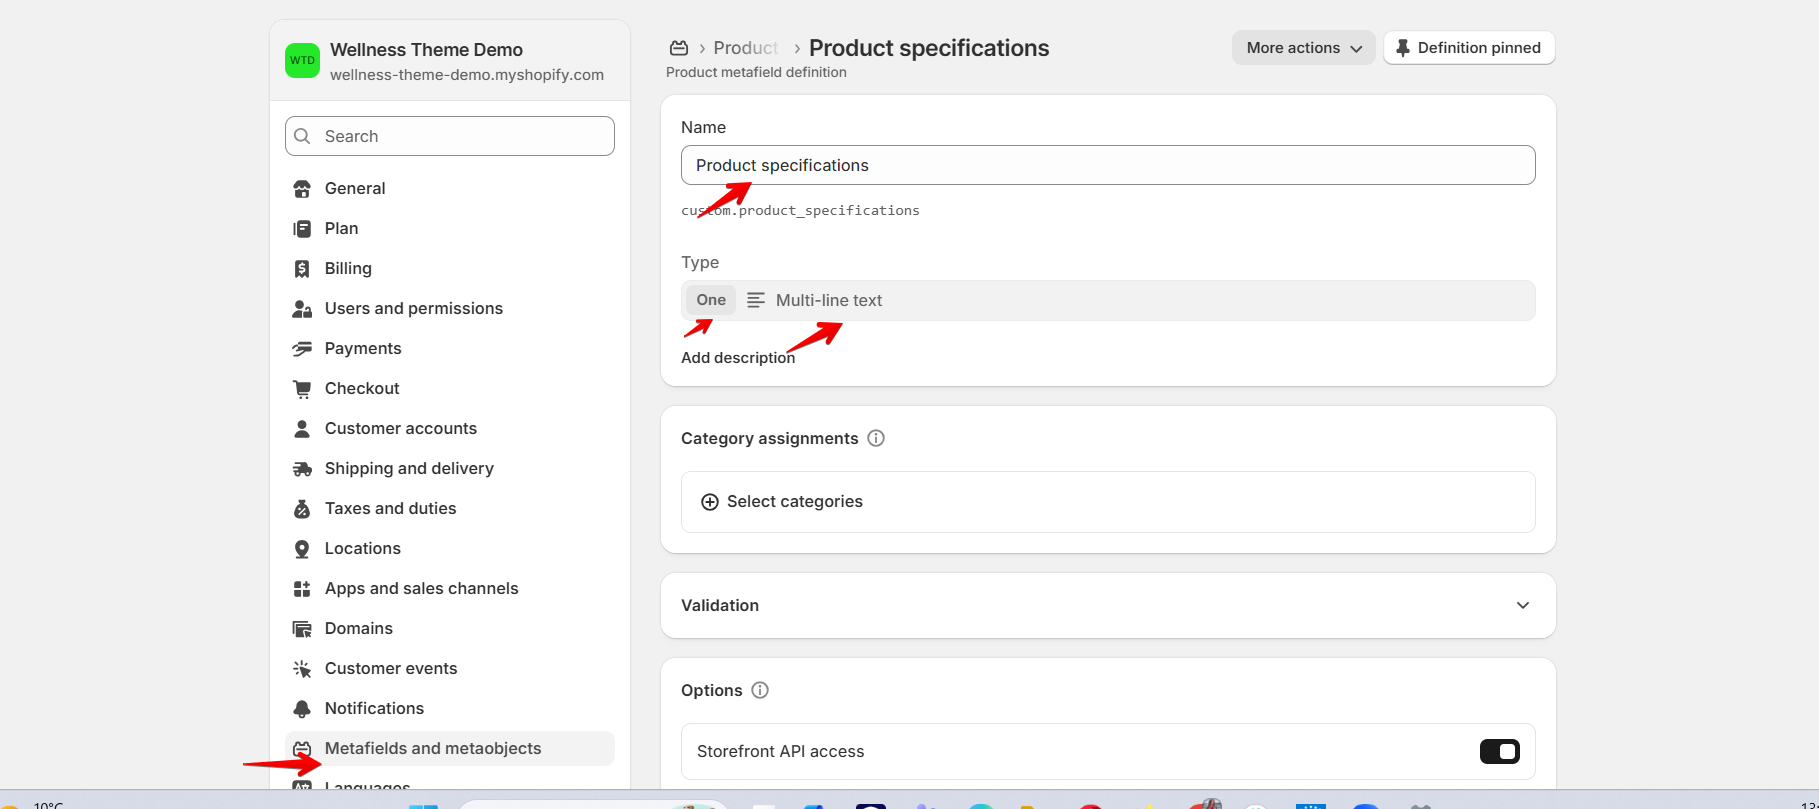Screen dimensions: 1819x809
Task: Click the plus icon beside Select categories
Action: [x=710, y=502]
